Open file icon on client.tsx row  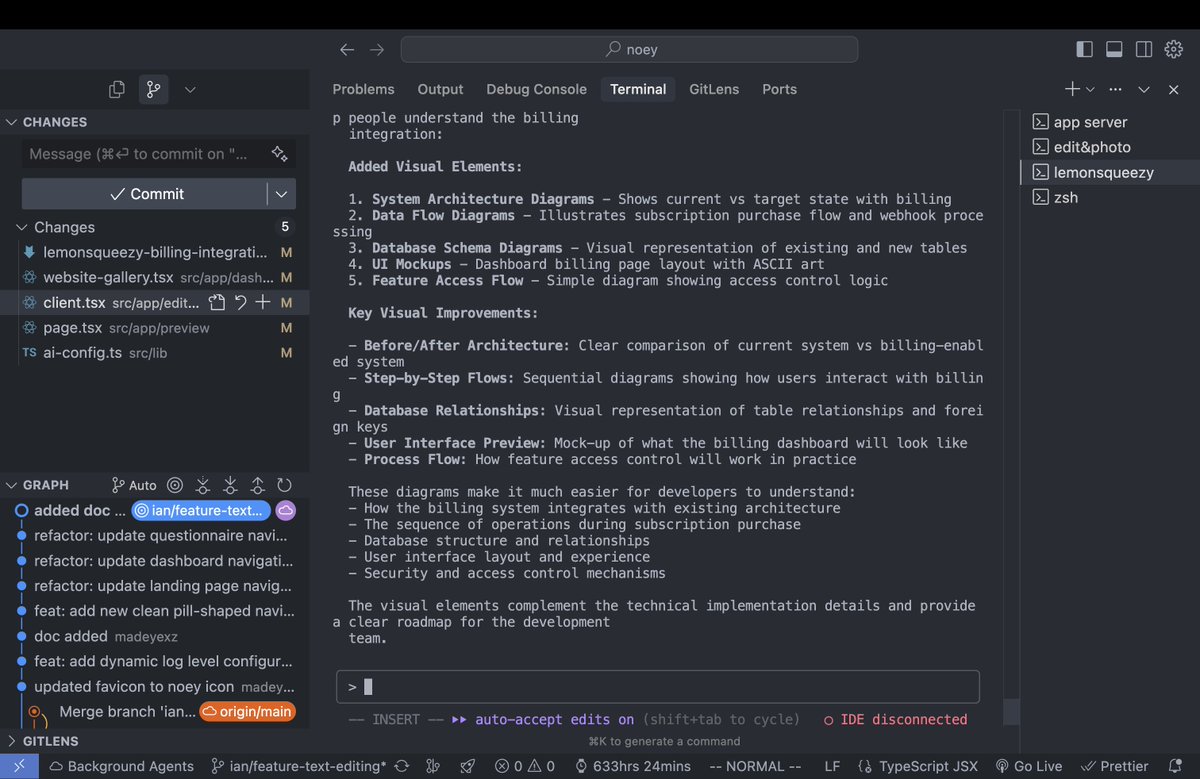tap(217, 302)
